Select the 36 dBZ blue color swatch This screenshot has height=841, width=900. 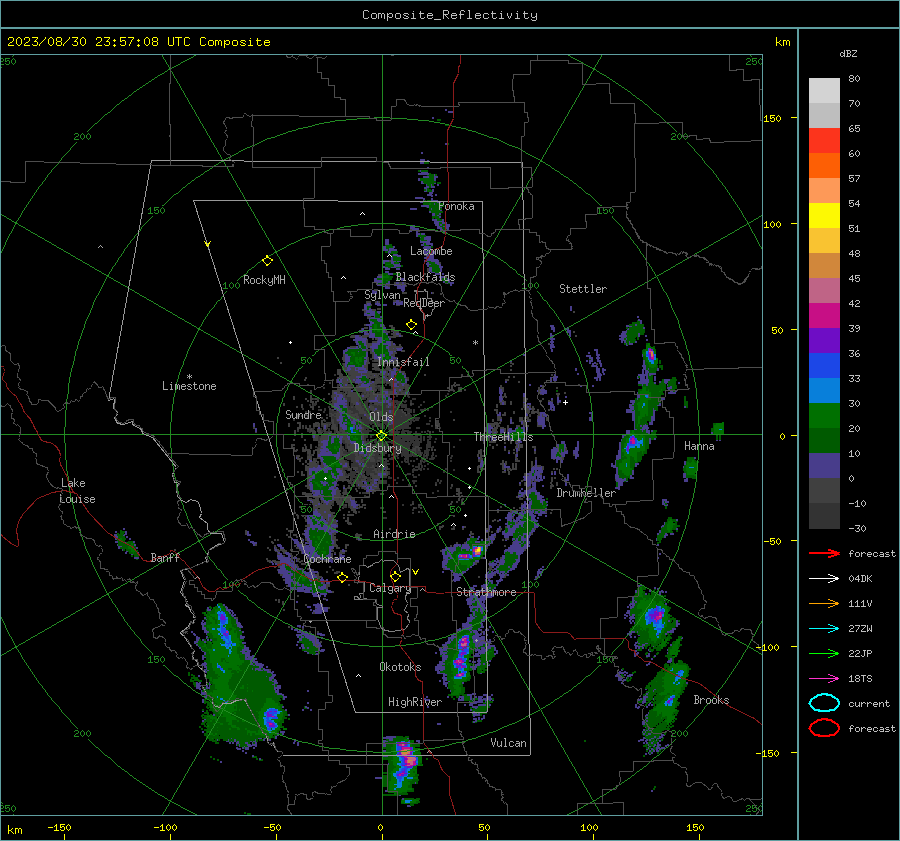tap(824, 365)
